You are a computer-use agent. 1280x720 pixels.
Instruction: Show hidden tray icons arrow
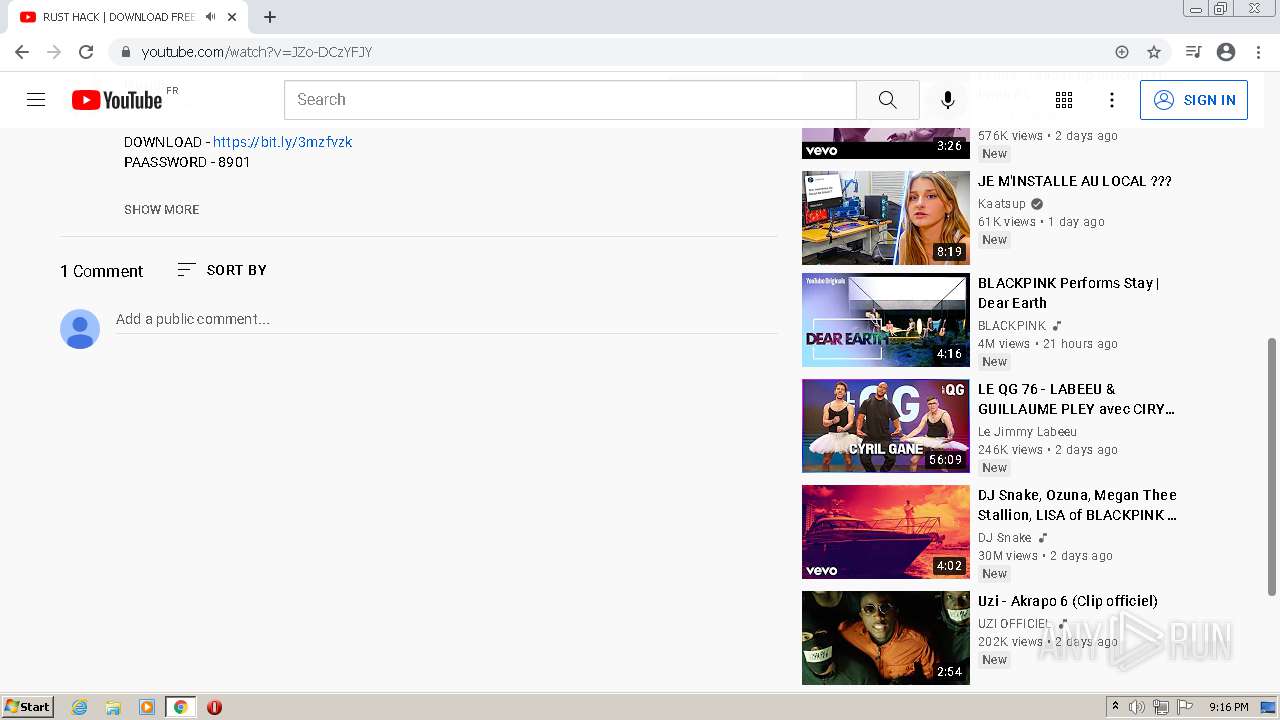click(1115, 707)
